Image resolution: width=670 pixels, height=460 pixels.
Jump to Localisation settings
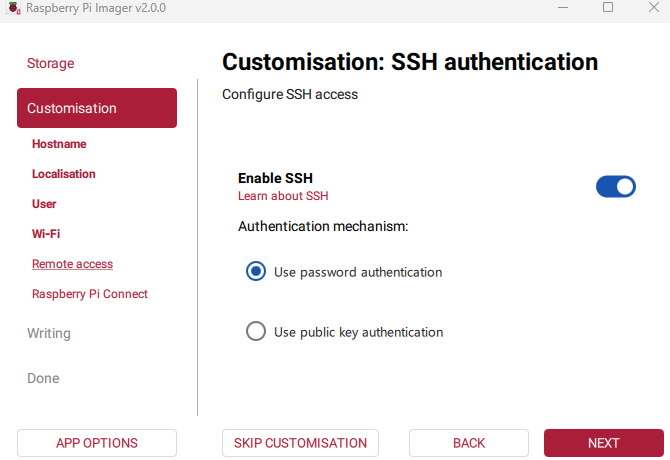tap(64, 174)
